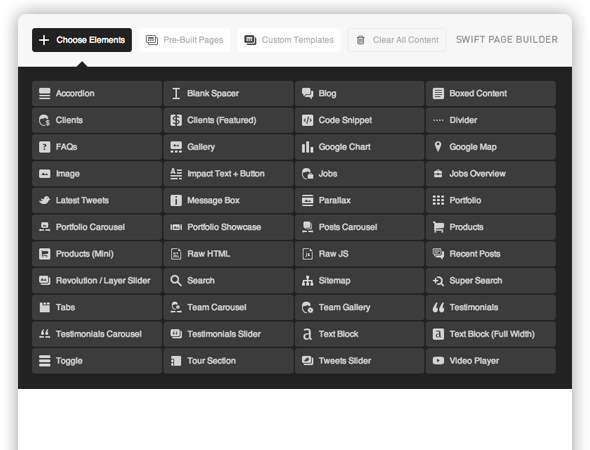
Task: Click the Accordion element icon
Action: click(44, 93)
